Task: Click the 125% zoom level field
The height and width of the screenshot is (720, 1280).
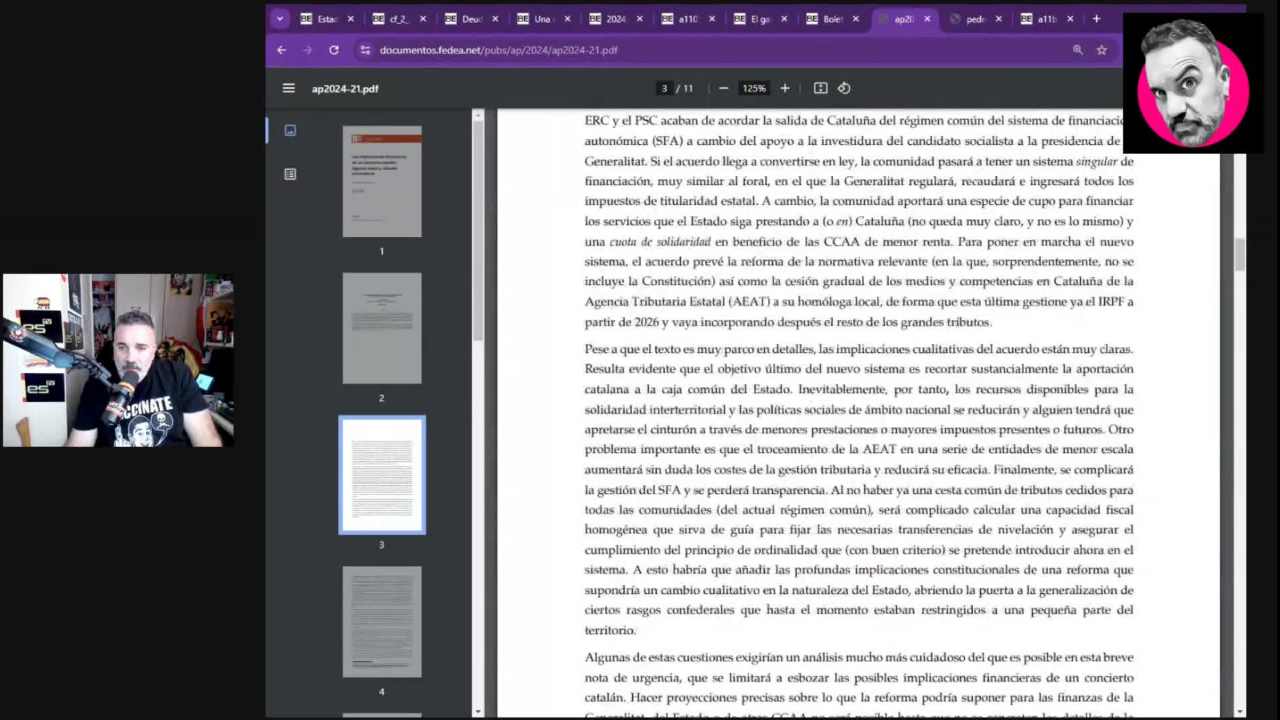Action: (x=753, y=88)
